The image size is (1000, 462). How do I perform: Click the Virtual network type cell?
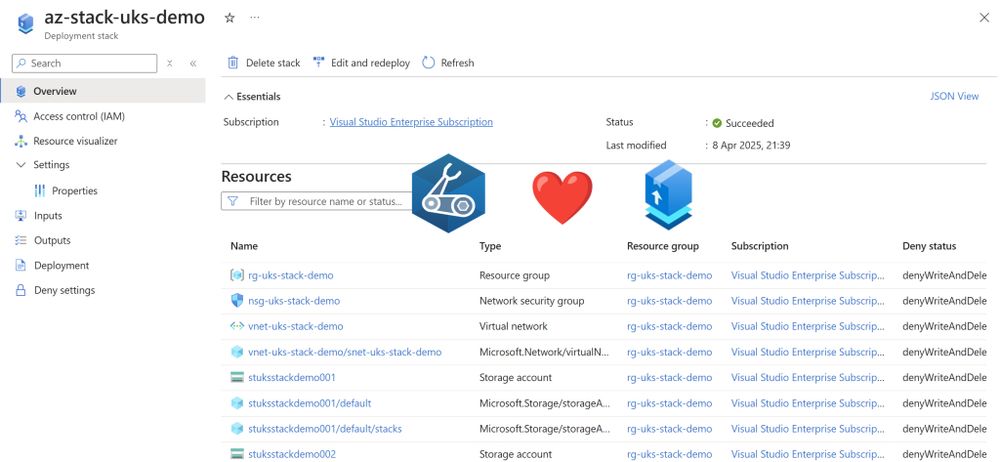click(513, 327)
